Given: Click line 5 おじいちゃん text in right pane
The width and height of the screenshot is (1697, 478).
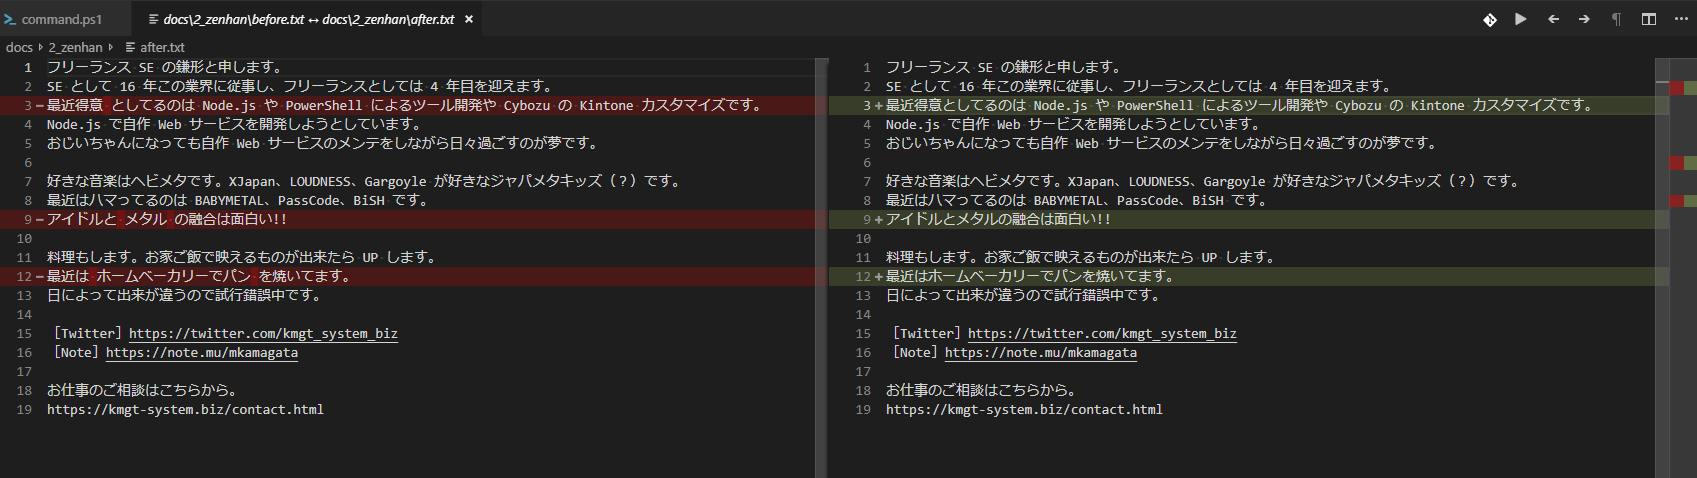Looking at the screenshot, I should coord(1162,143).
